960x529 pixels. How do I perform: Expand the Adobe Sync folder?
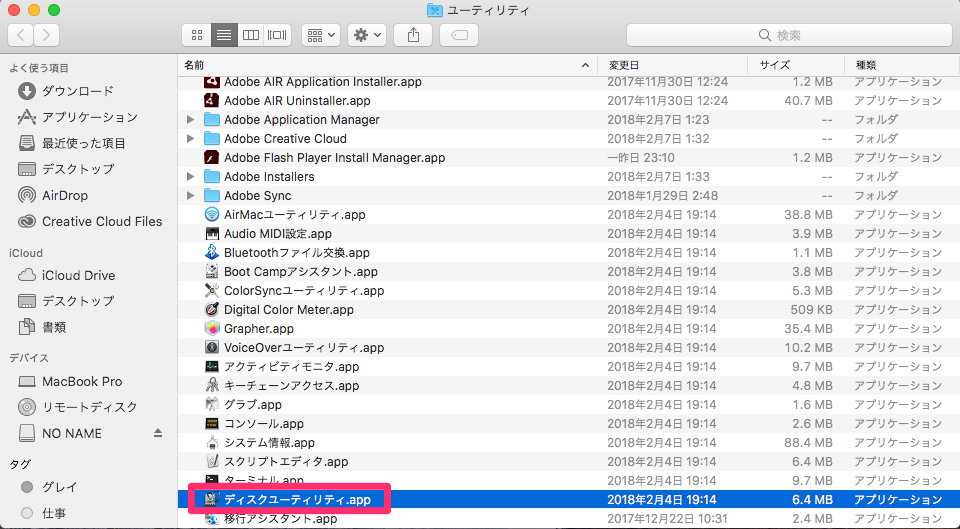(190, 195)
